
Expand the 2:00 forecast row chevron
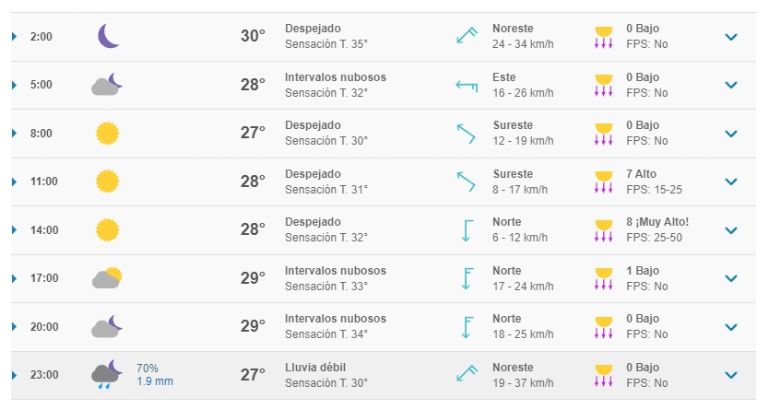click(x=731, y=37)
